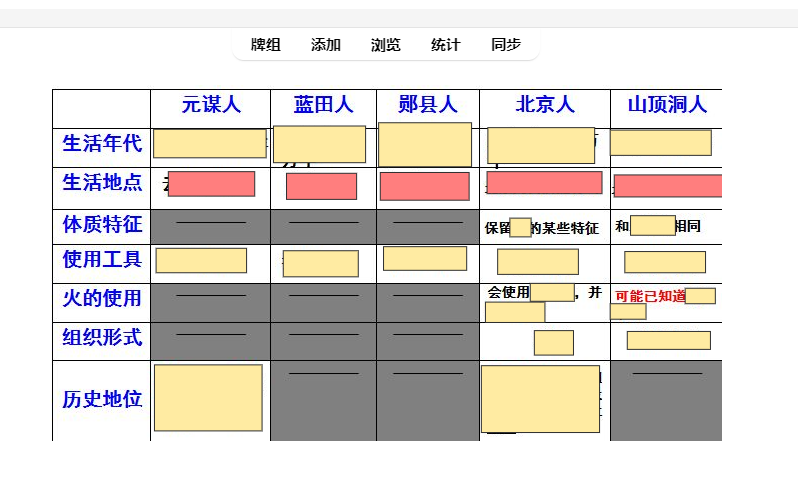Click the 郧县人 column header
Image resolution: width=798 pixels, height=501 pixels.
[428, 105]
